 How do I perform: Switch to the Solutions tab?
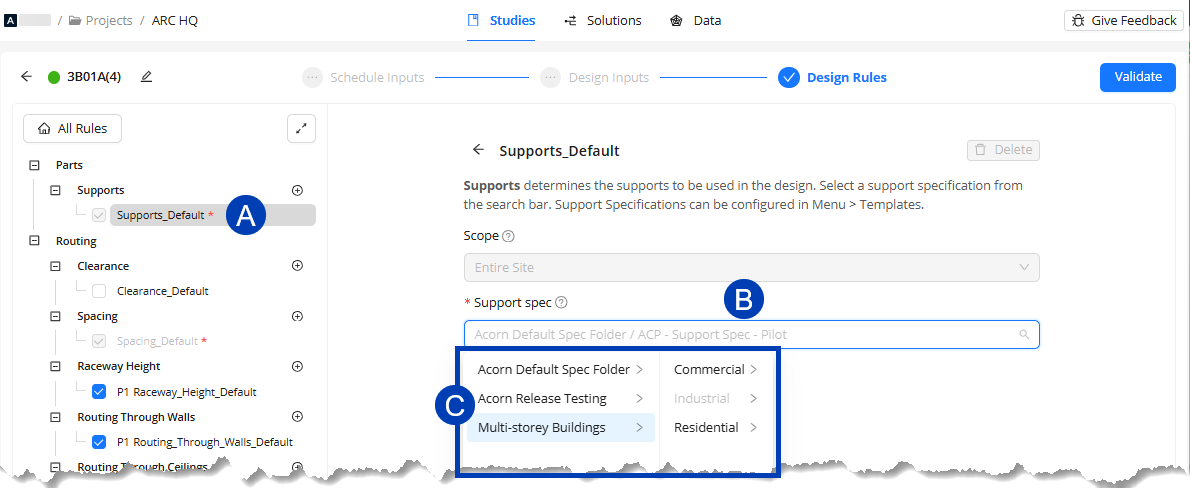pos(603,20)
